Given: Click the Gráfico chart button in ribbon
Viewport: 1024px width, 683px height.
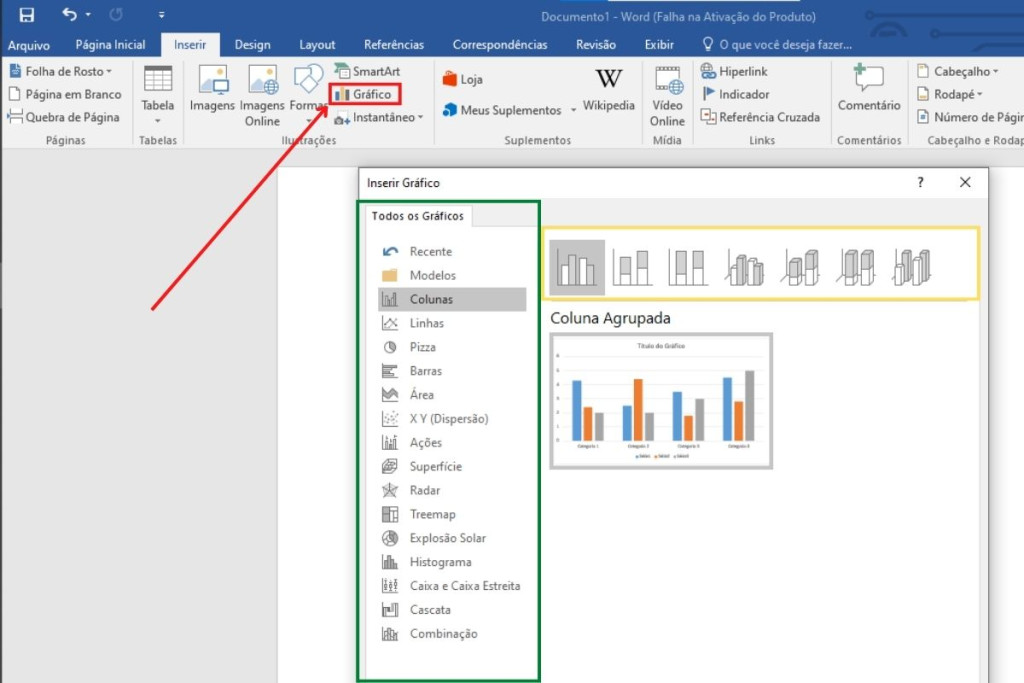Looking at the screenshot, I should pos(365,94).
